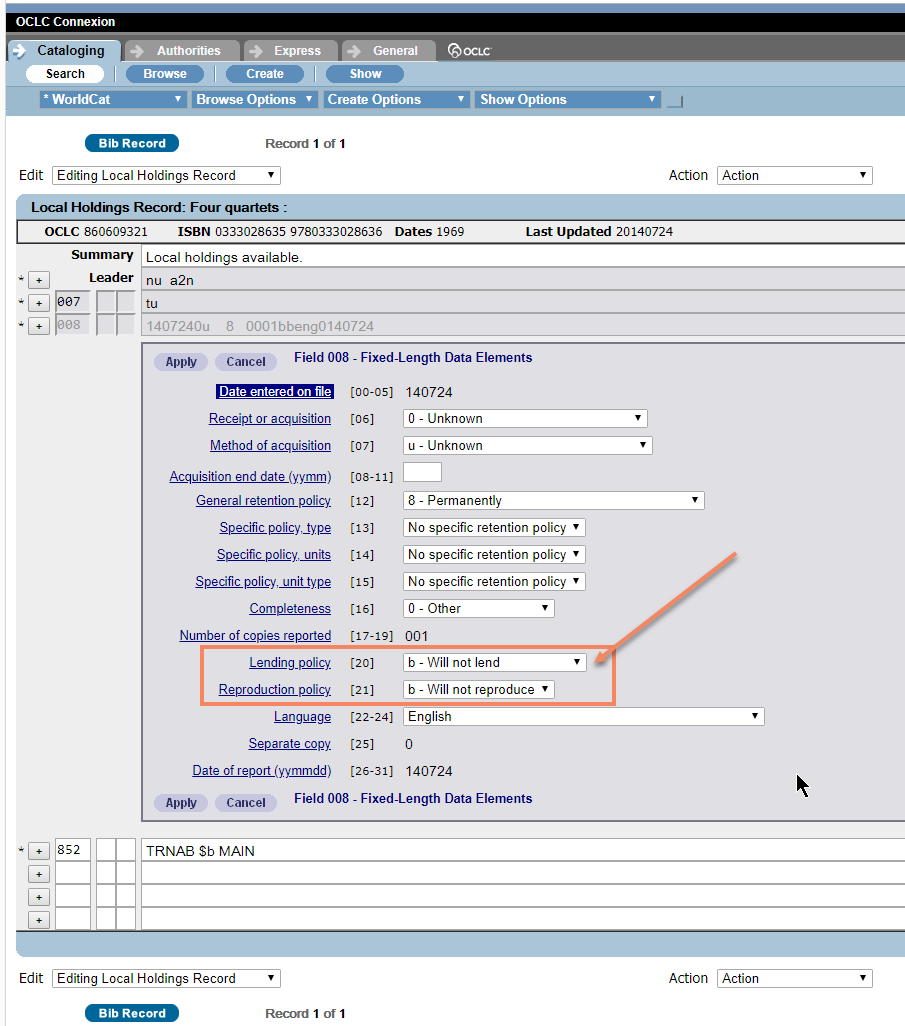Open the Completeness help link

290,609
